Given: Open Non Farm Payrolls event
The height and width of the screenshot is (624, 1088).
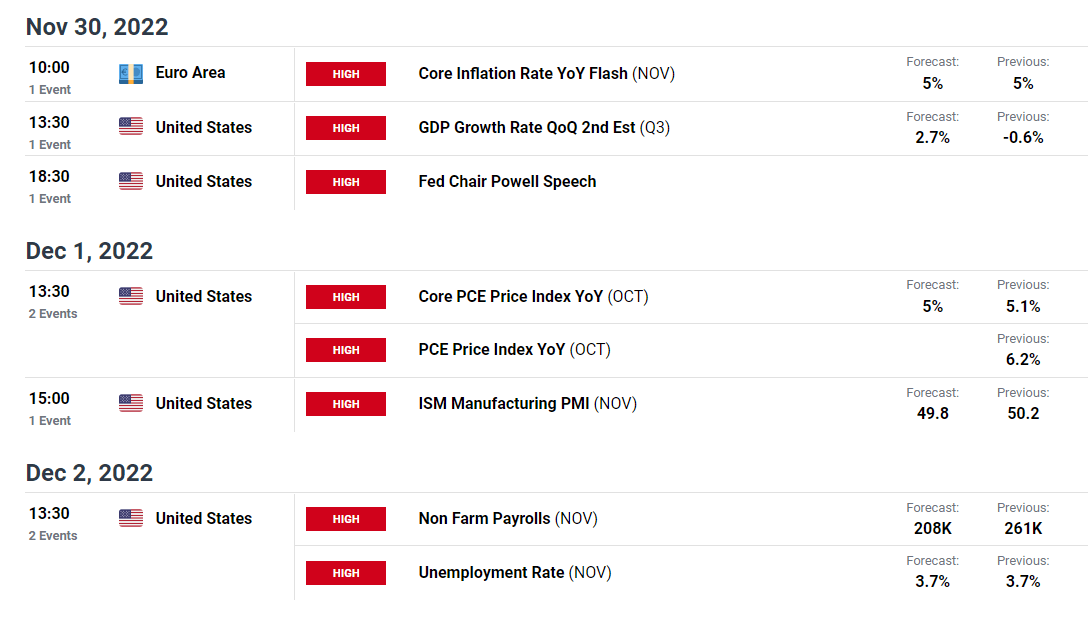Looking at the screenshot, I should [x=508, y=518].
